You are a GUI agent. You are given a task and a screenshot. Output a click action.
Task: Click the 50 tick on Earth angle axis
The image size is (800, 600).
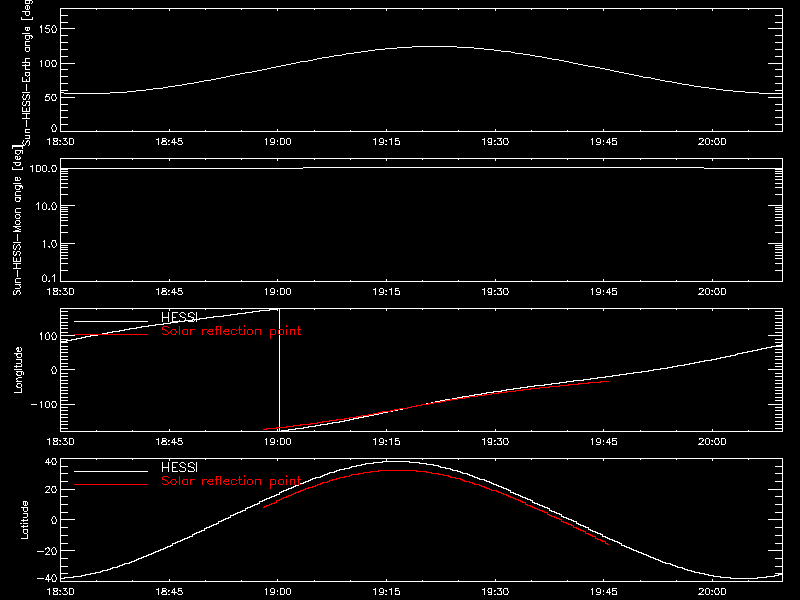pos(51,97)
